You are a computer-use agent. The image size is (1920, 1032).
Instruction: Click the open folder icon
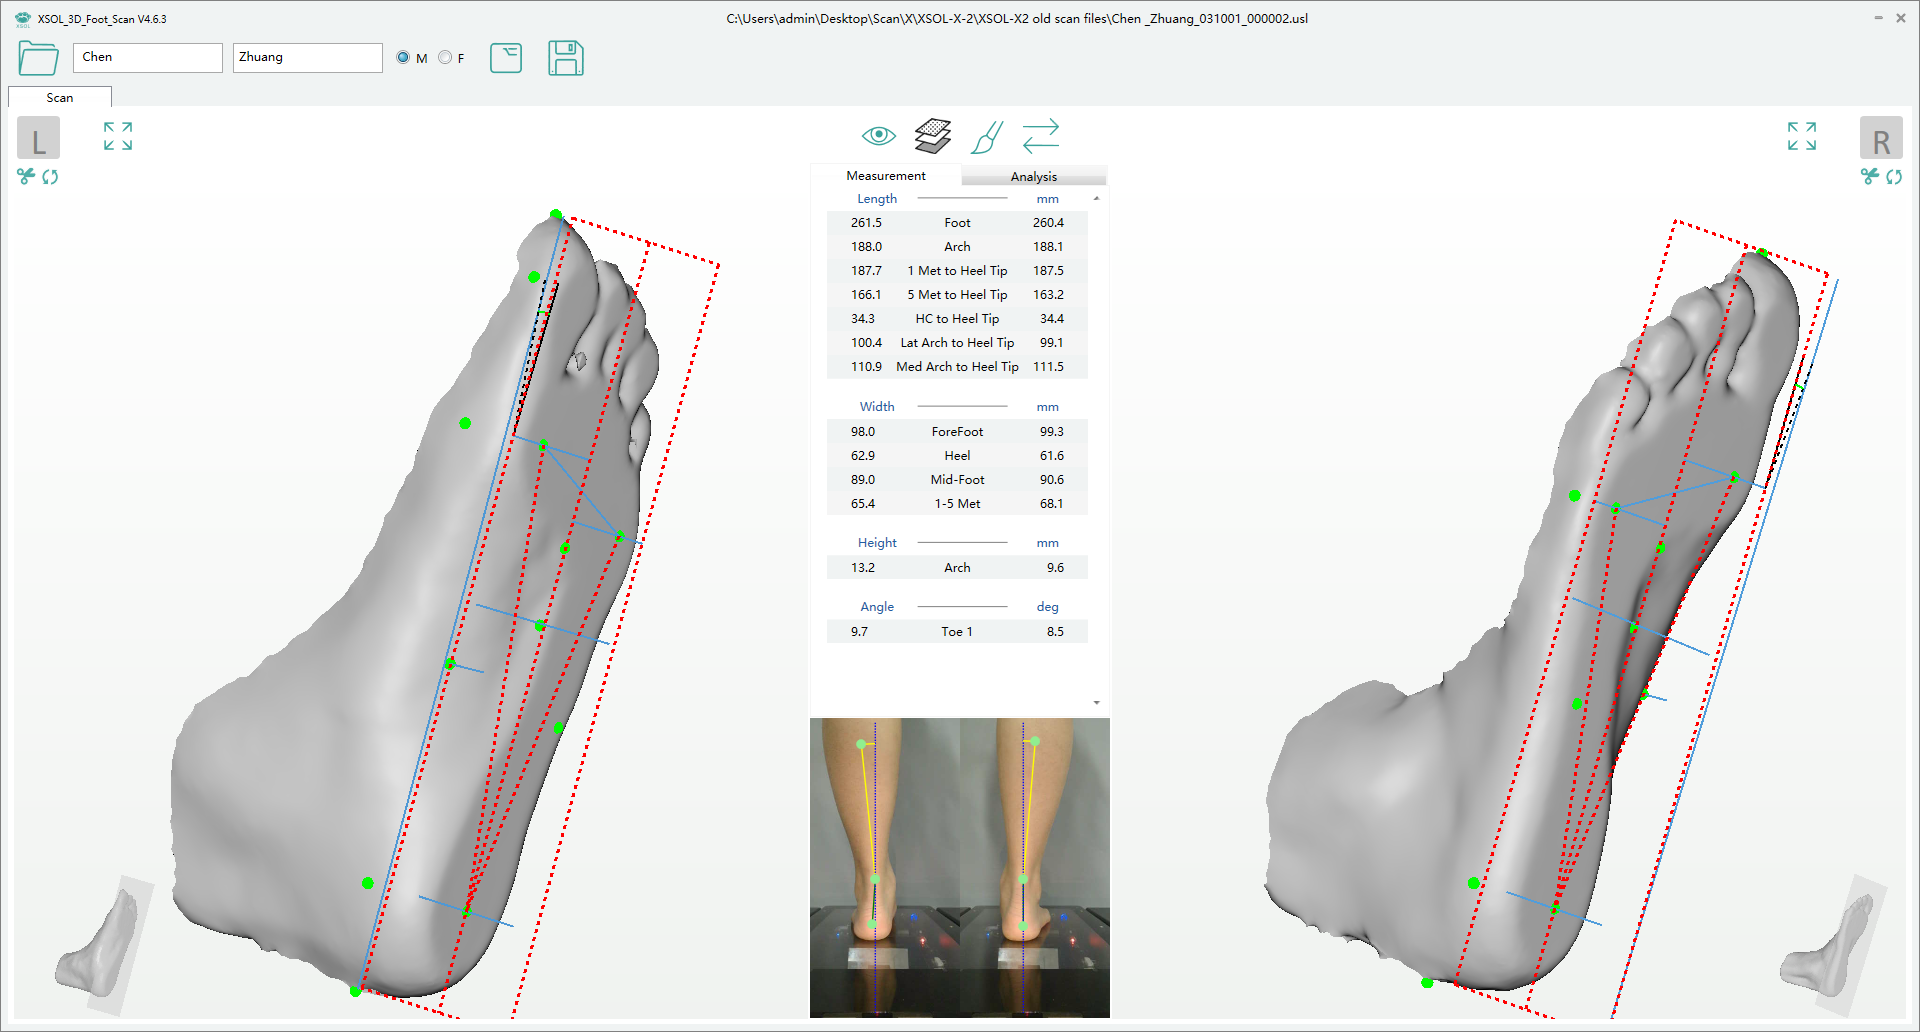38,58
